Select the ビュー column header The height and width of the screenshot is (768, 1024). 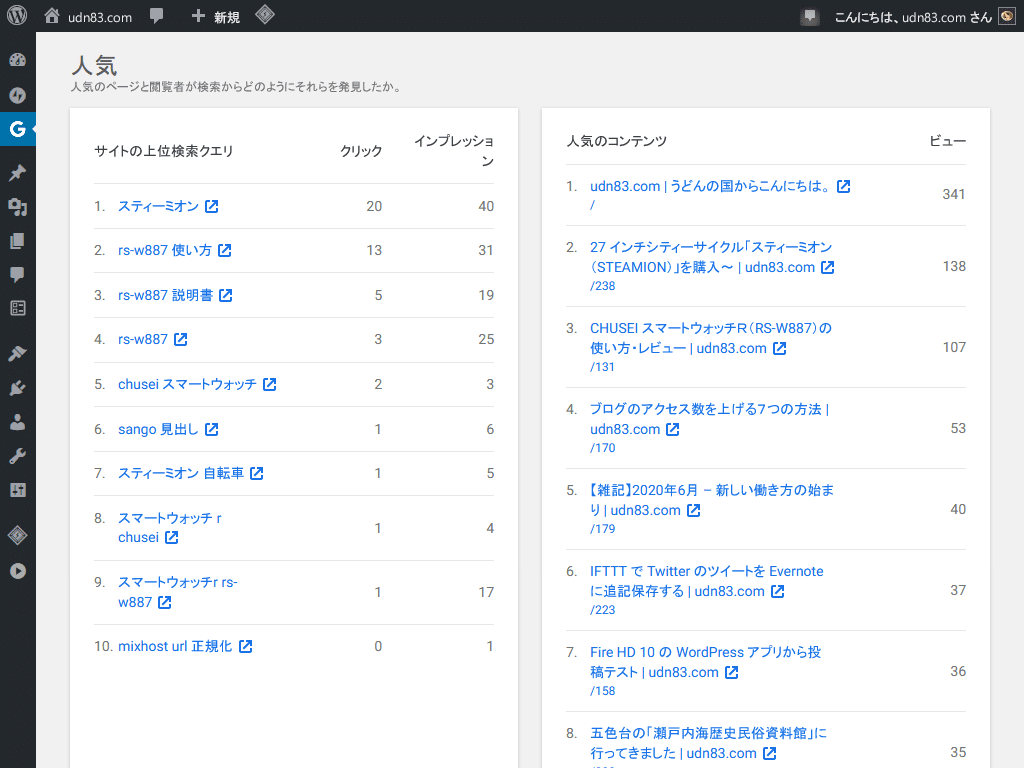click(x=947, y=141)
